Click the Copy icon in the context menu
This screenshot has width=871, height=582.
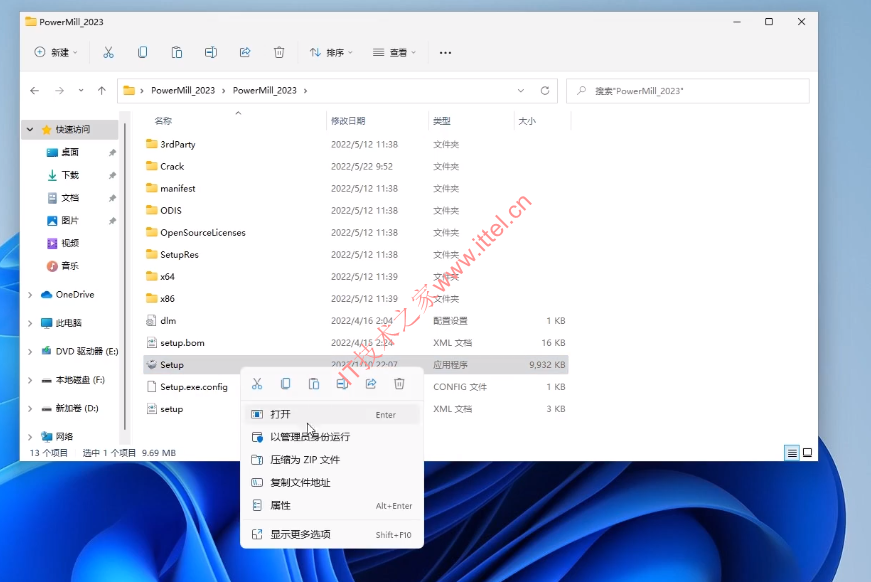point(286,384)
